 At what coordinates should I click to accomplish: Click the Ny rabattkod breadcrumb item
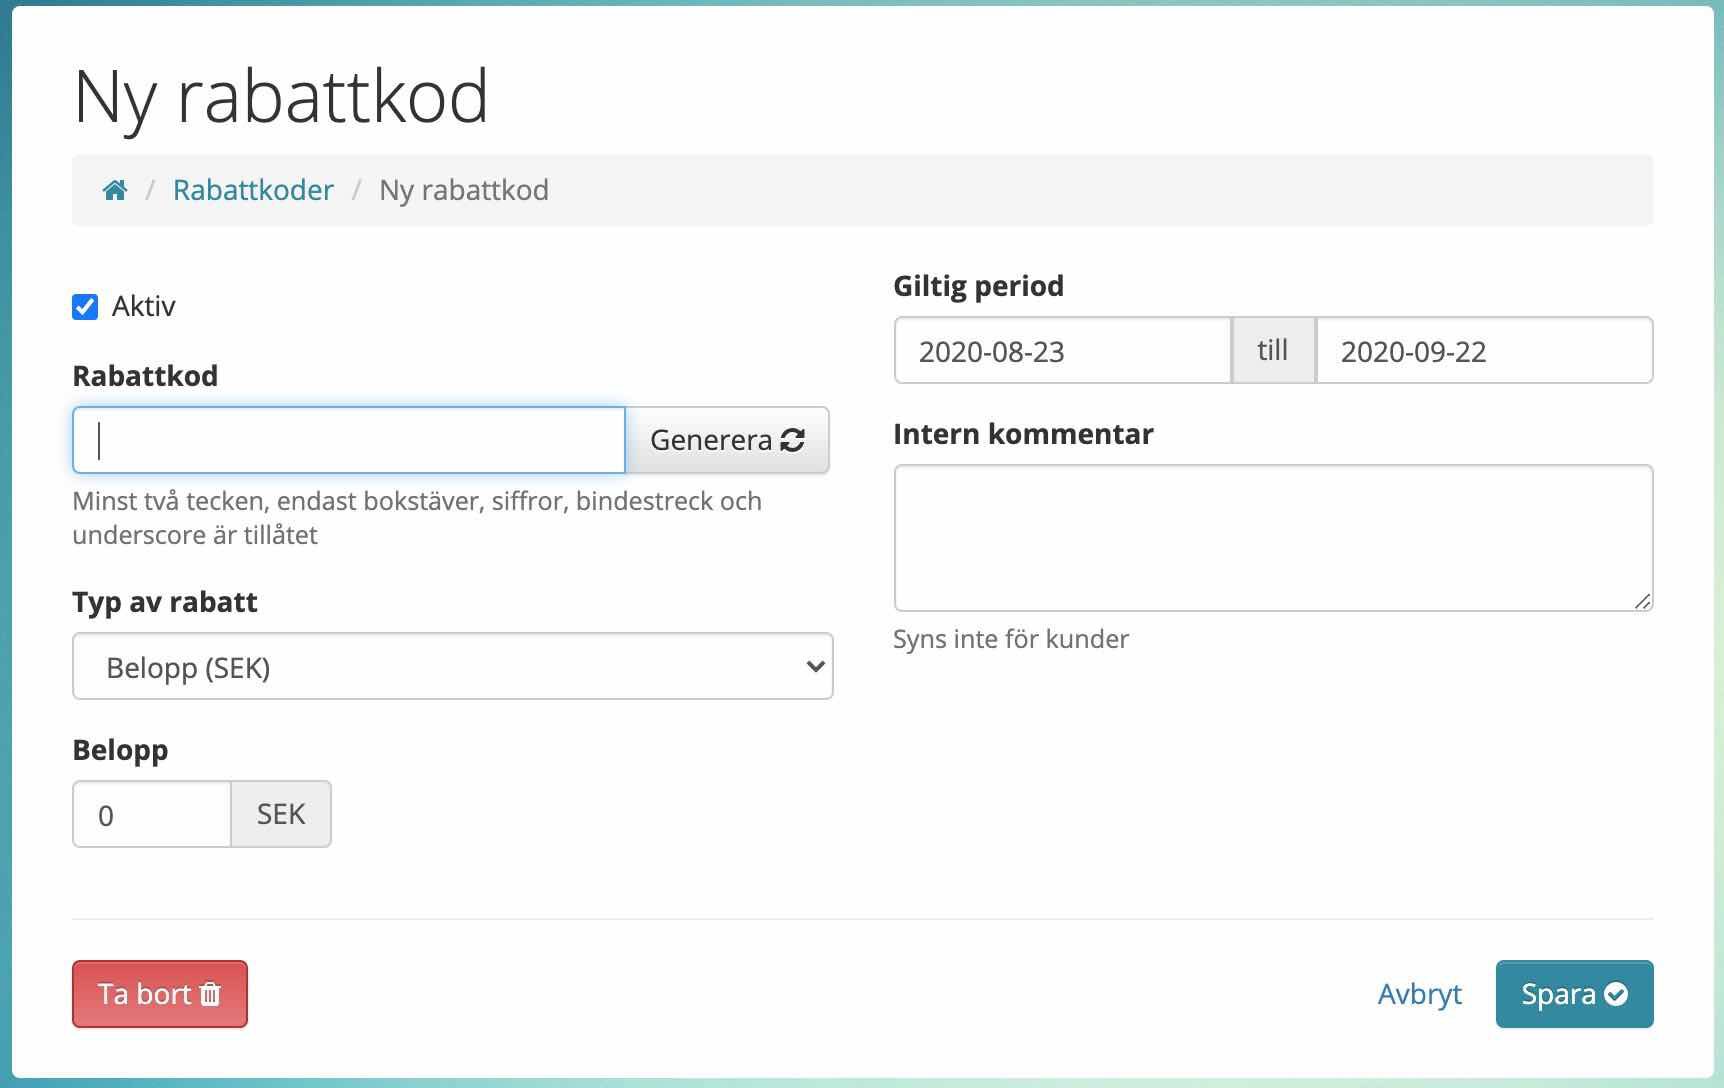point(464,190)
